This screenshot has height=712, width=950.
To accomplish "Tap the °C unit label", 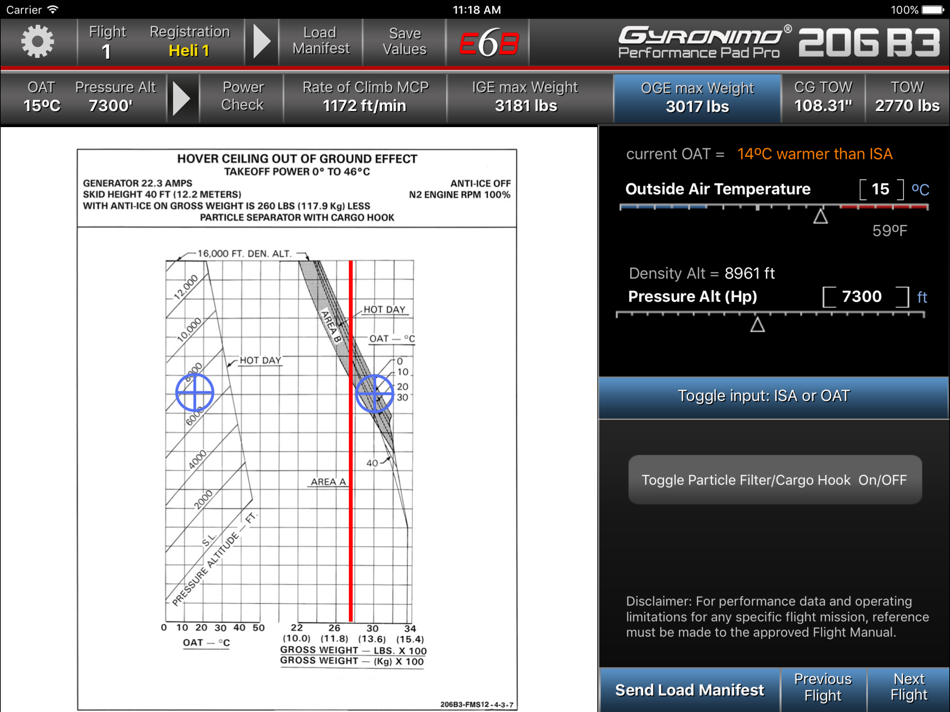I will 920,190.
